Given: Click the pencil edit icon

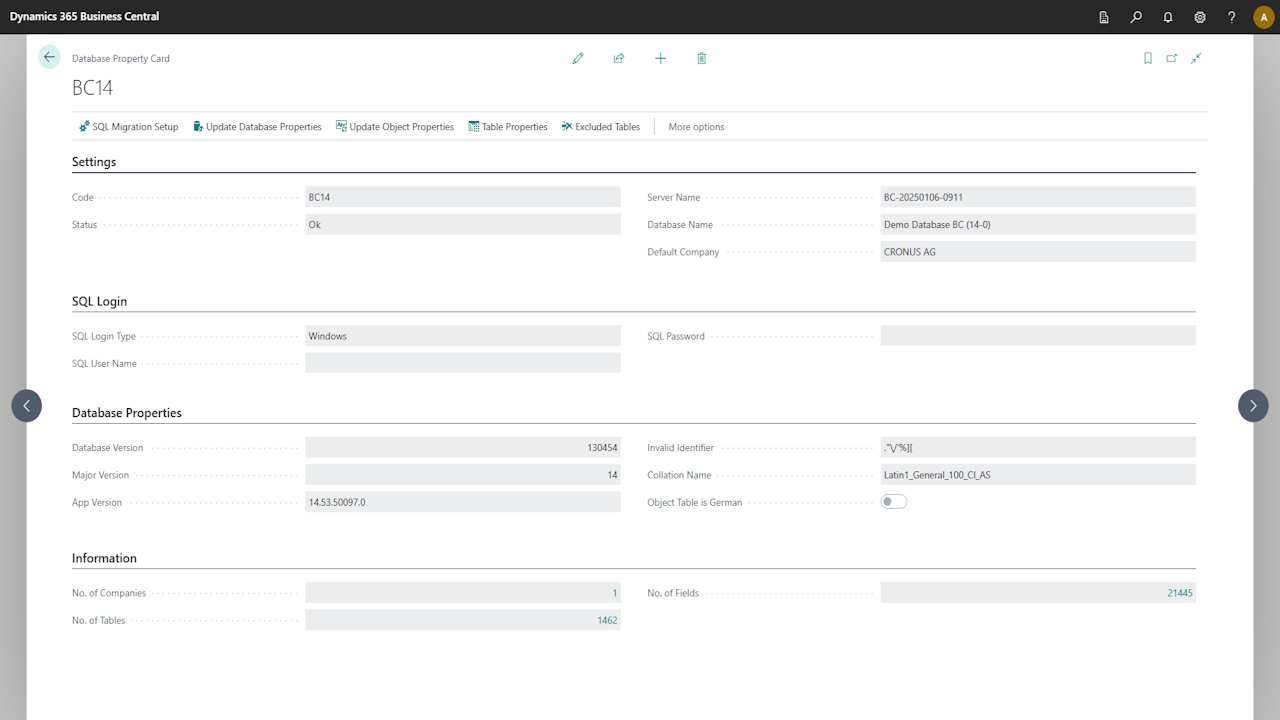Looking at the screenshot, I should [578, 58].
